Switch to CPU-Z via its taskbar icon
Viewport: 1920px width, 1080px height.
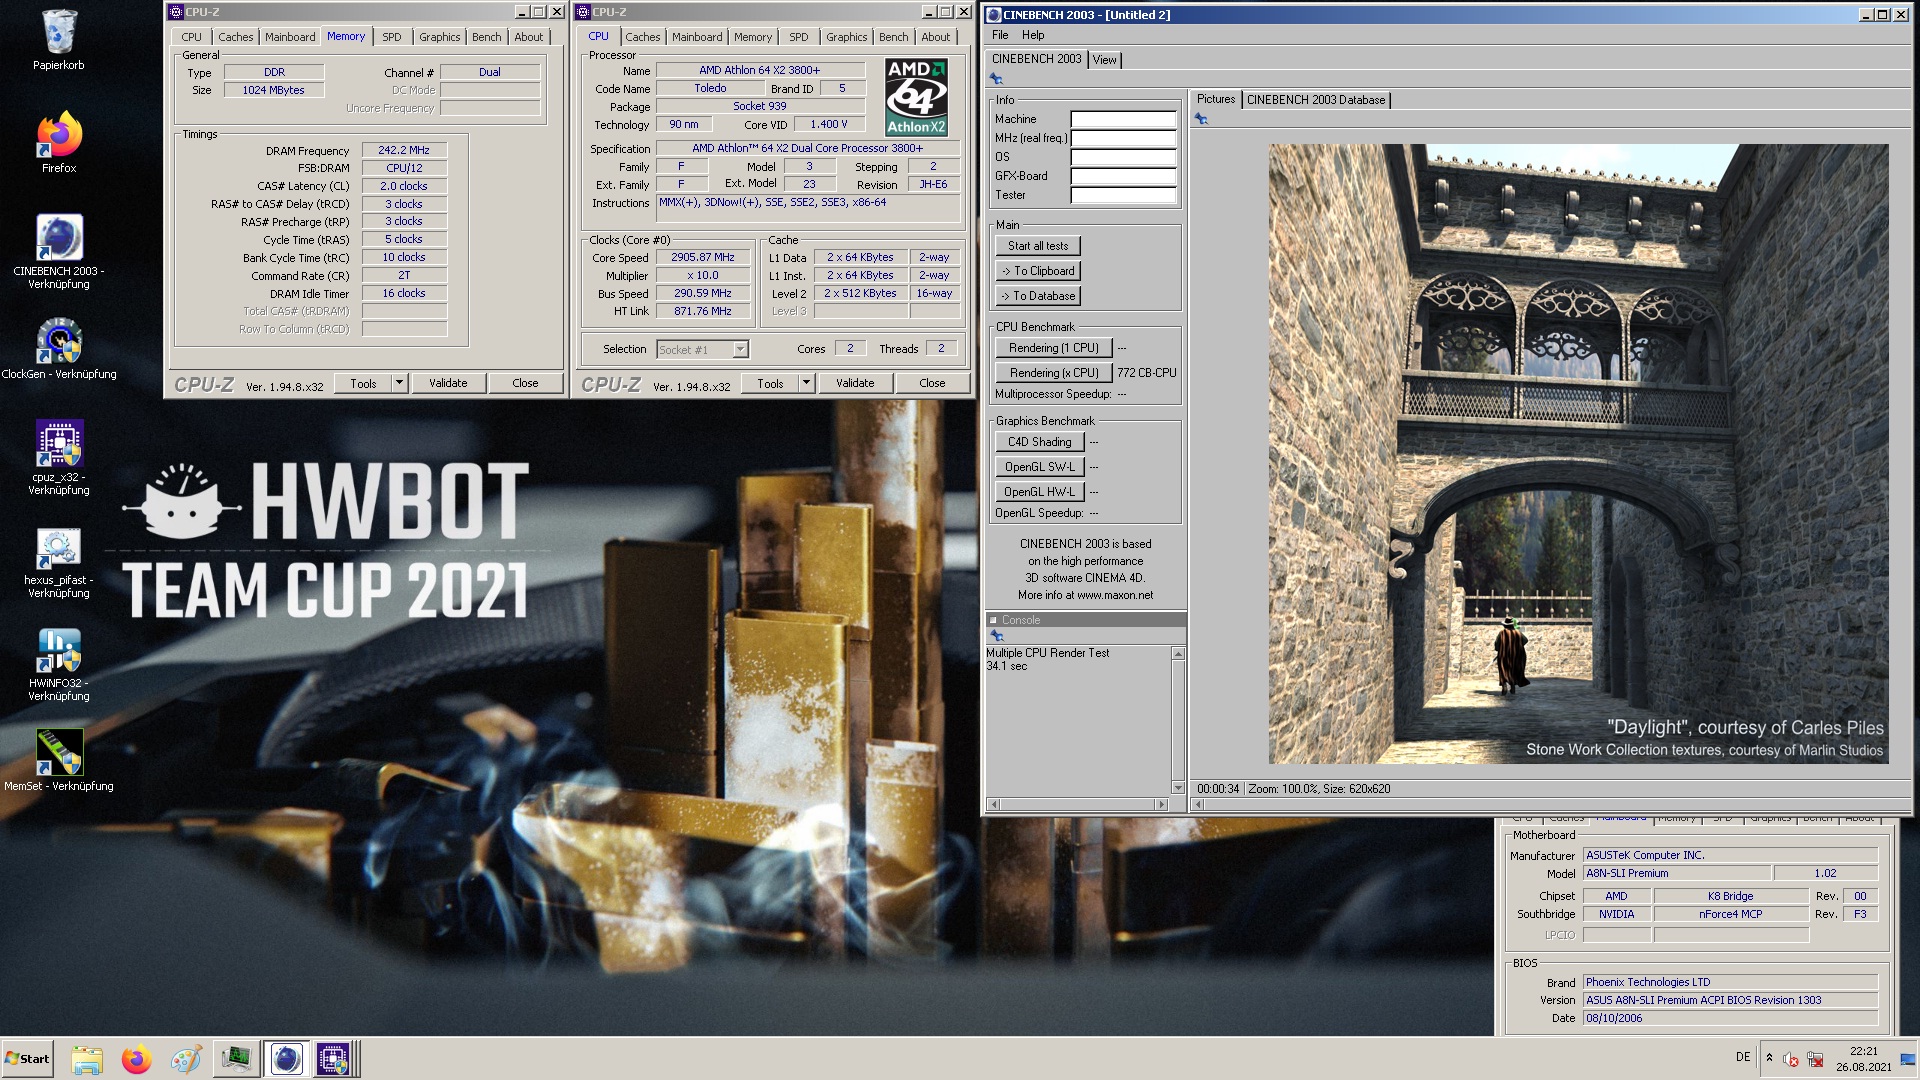tap(333, 1059)
